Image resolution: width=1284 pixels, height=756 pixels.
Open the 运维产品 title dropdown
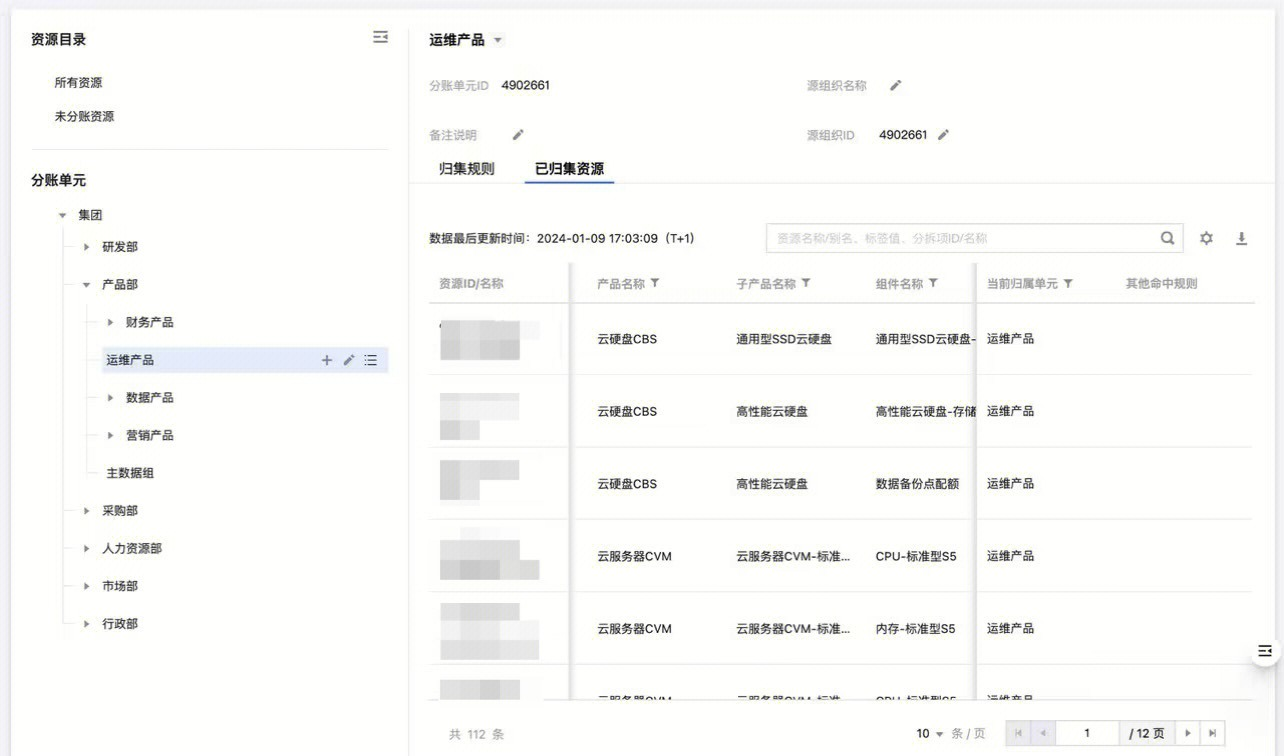click(498, 41)
